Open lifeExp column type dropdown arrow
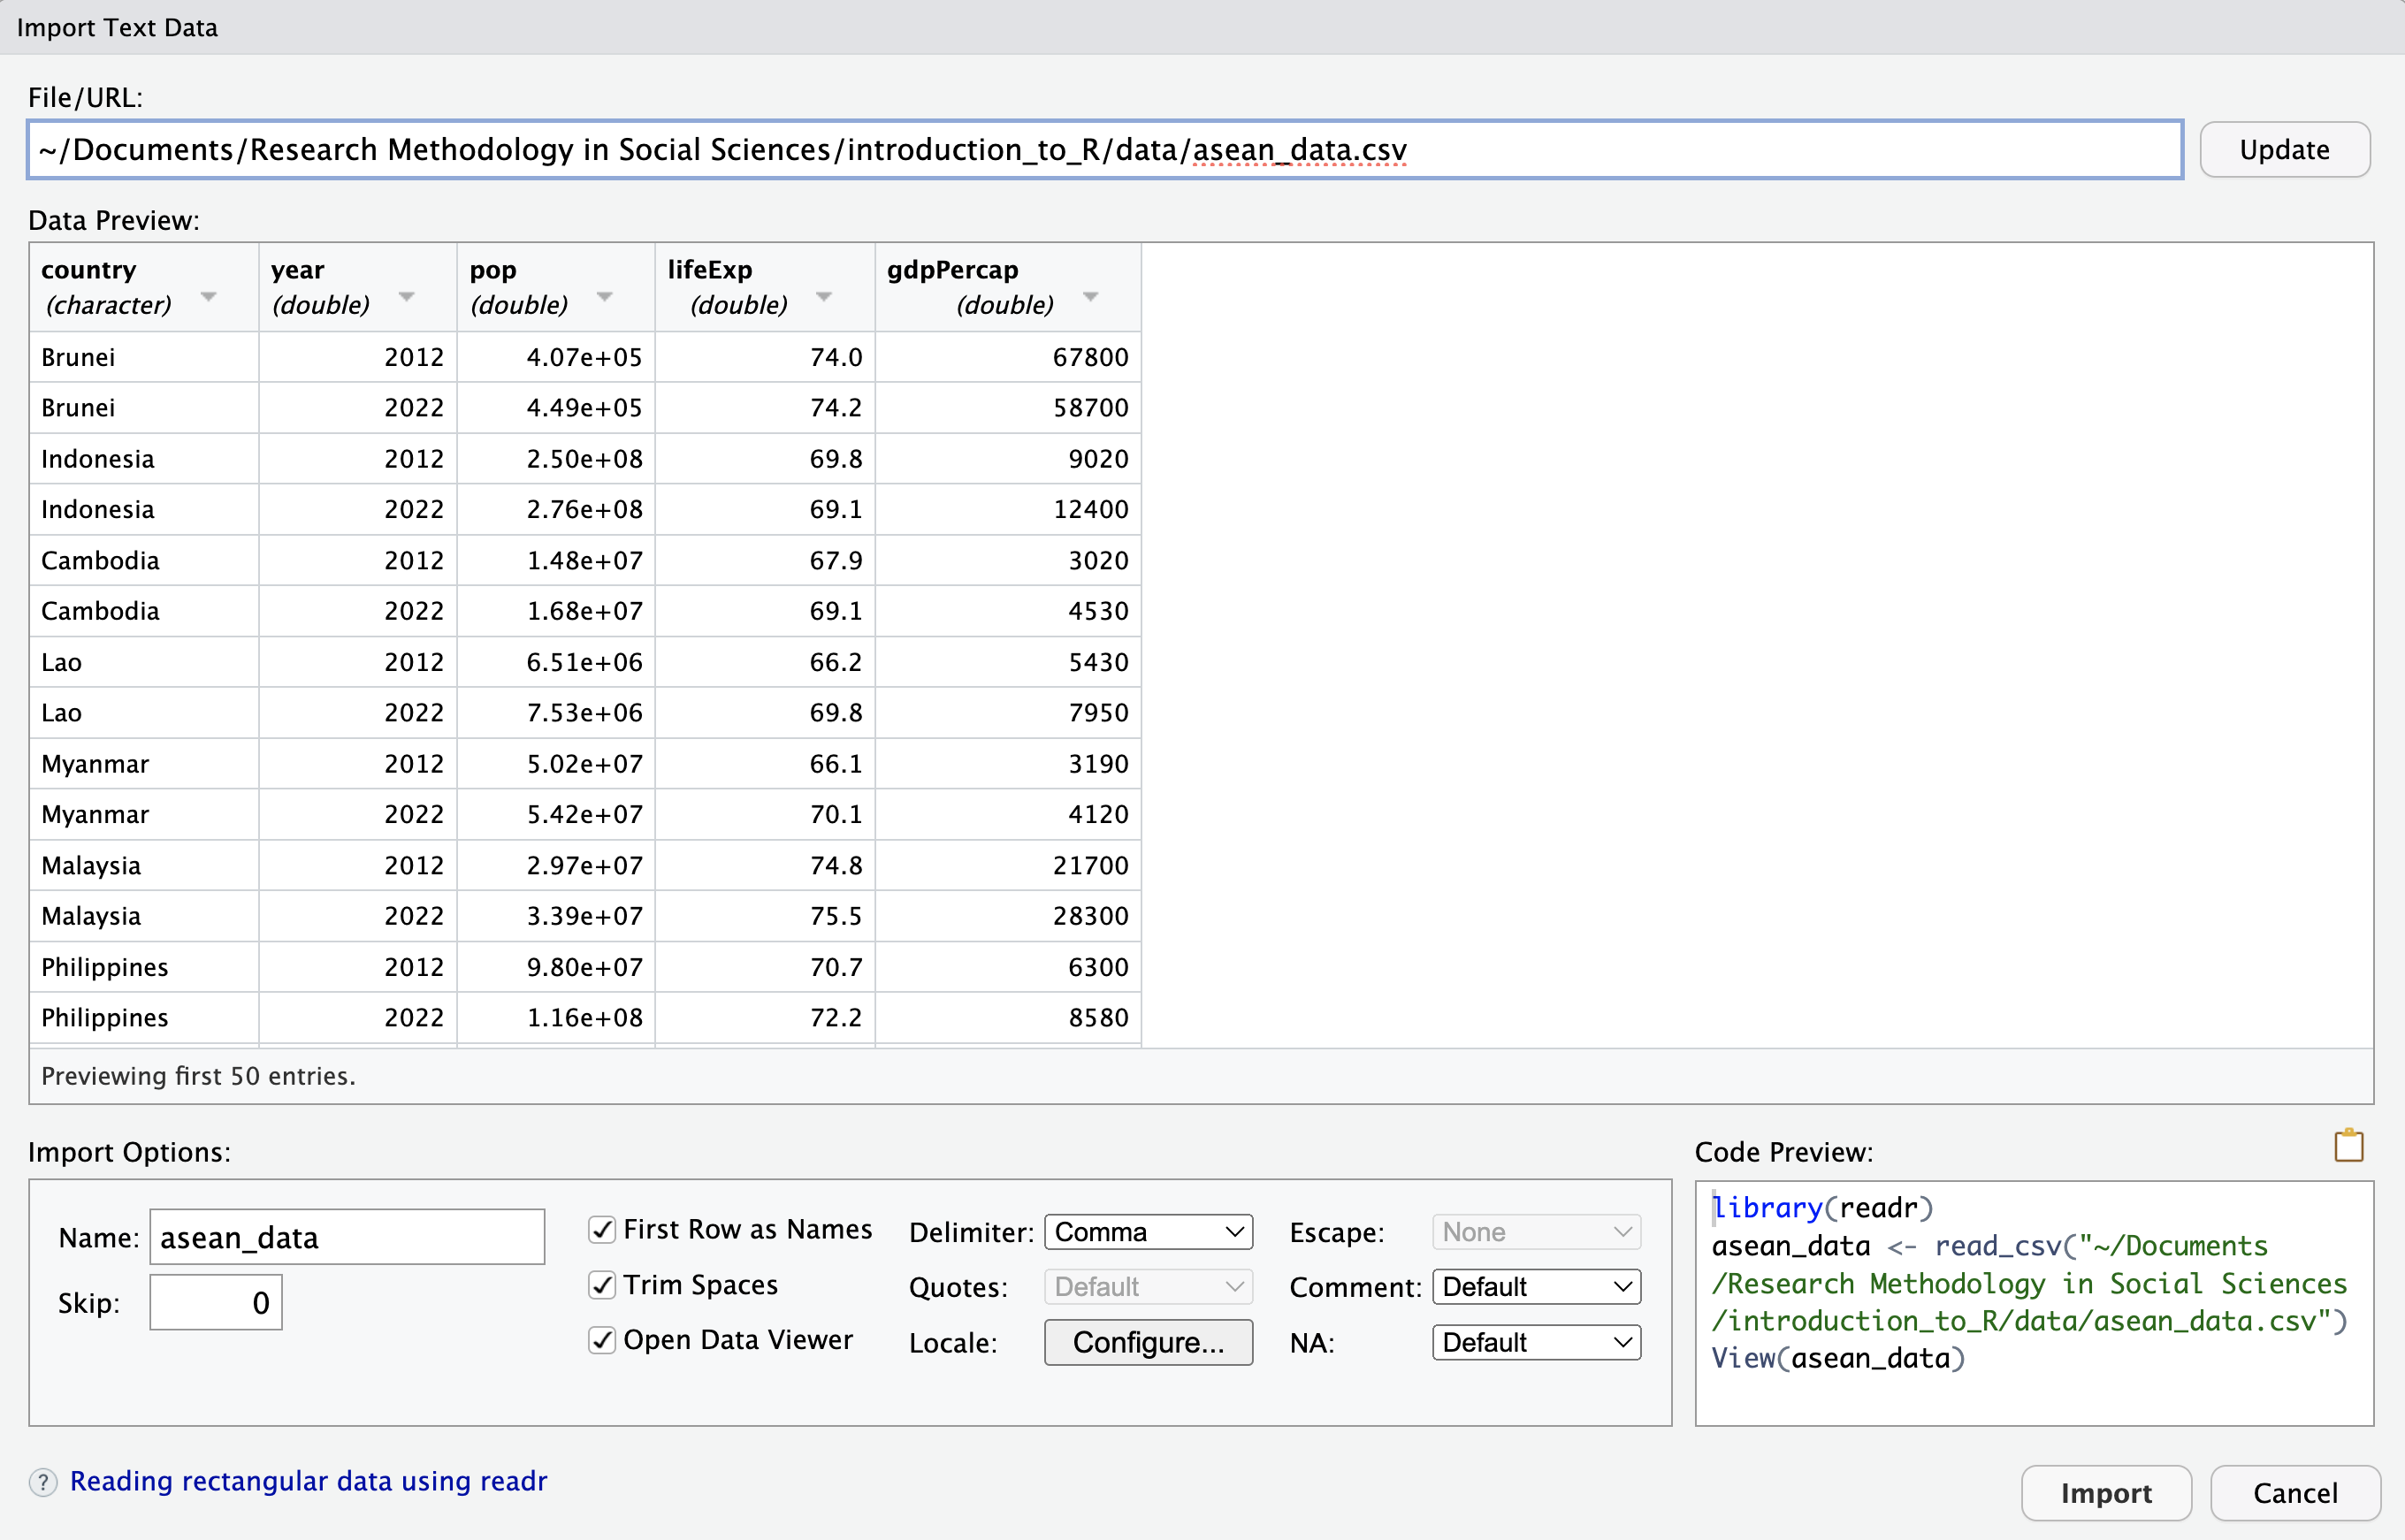 coord(824,297)
